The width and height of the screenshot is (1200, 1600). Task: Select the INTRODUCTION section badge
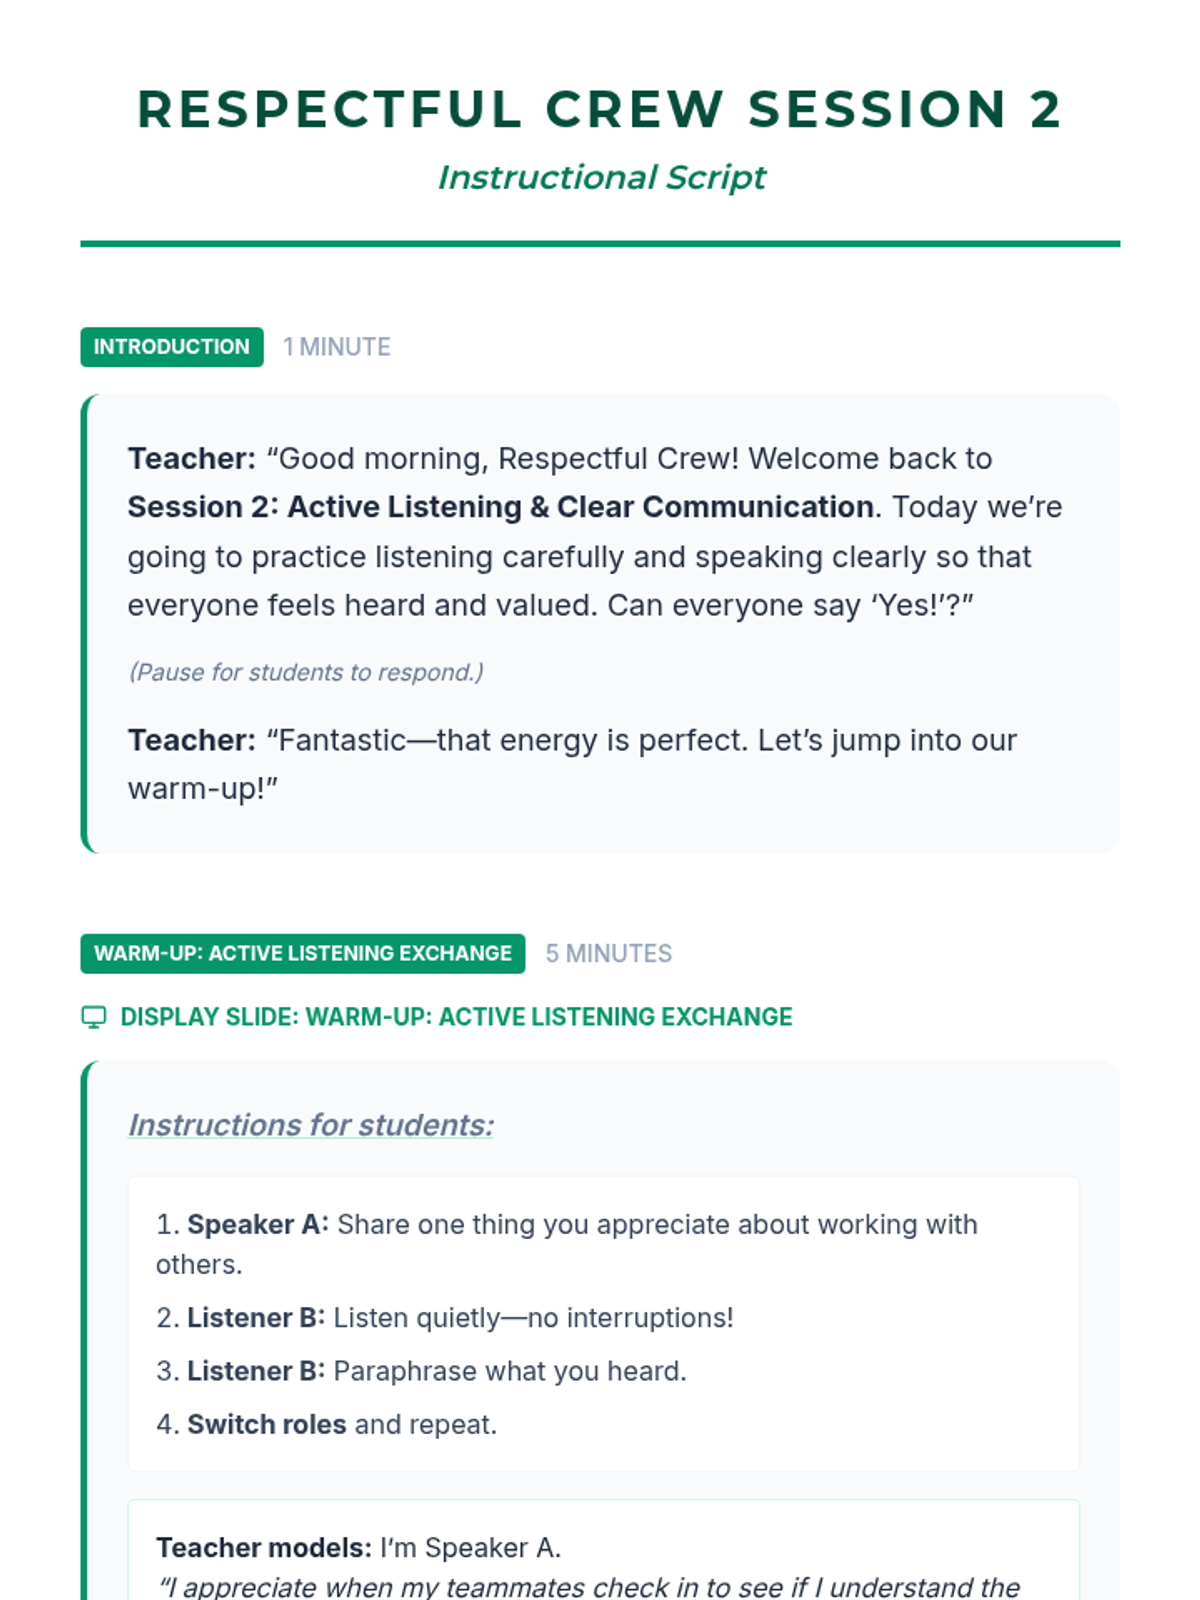click(x=172, y=347)
